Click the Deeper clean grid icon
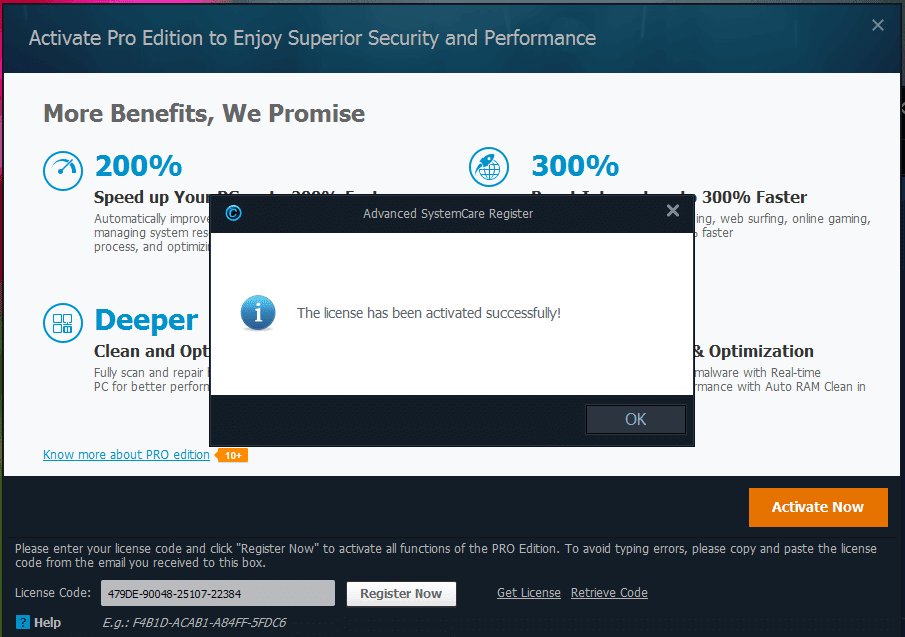 pos(63,323)
